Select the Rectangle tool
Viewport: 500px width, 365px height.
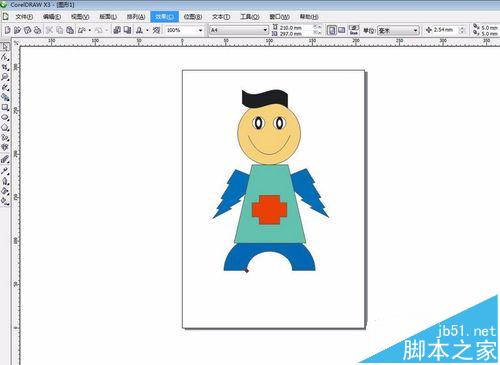tap(5, 107)
